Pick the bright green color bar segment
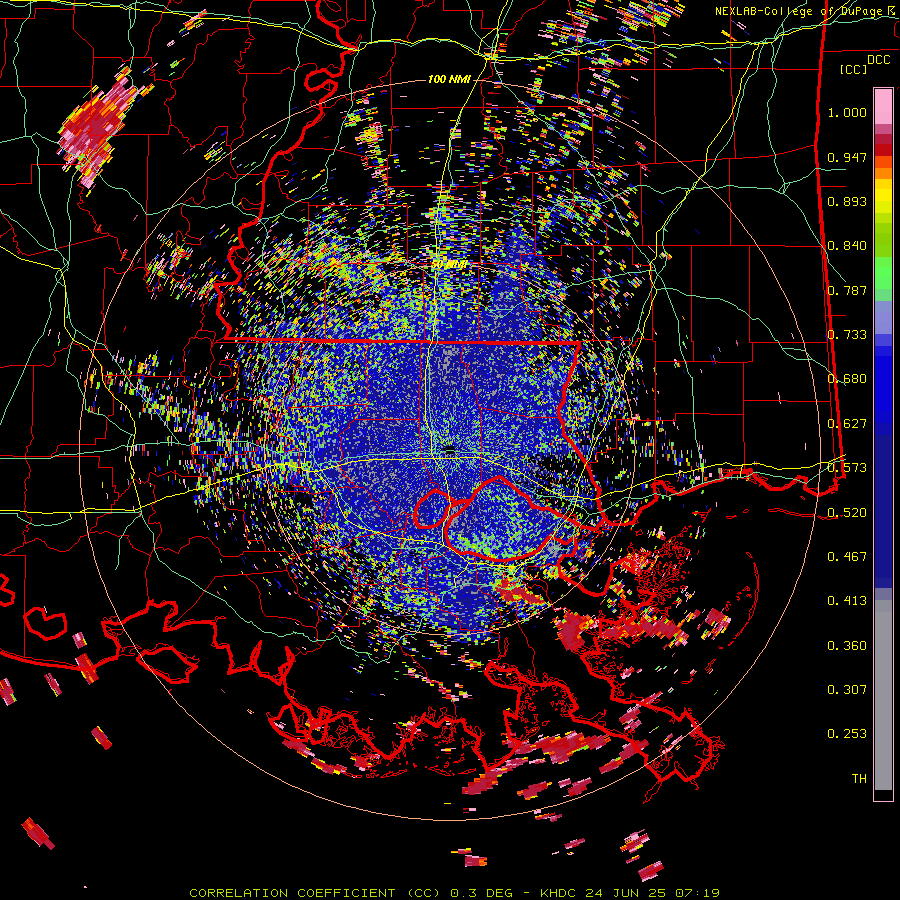This screenshot has height=900, width=900. [883, 273]
